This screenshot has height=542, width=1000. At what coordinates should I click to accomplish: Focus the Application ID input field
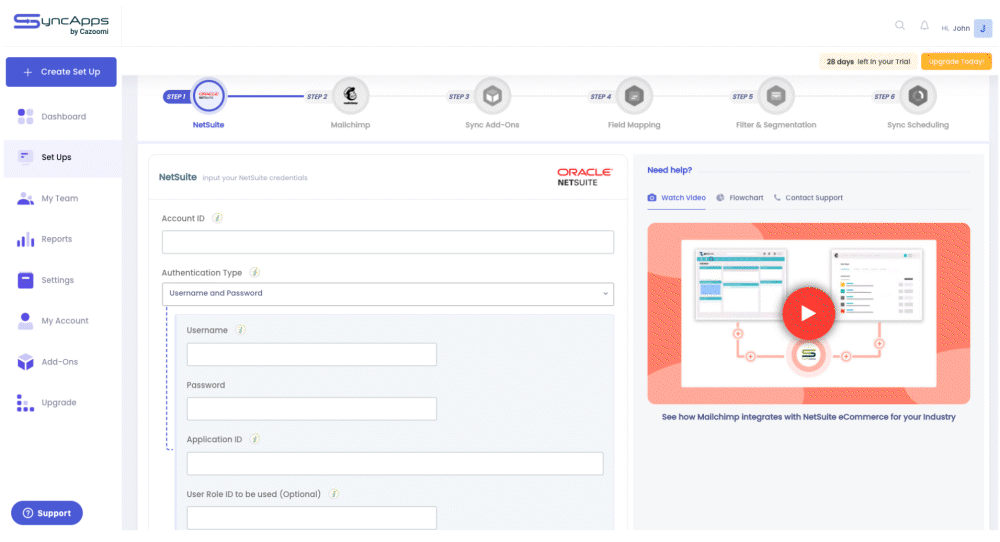point(395,464)
